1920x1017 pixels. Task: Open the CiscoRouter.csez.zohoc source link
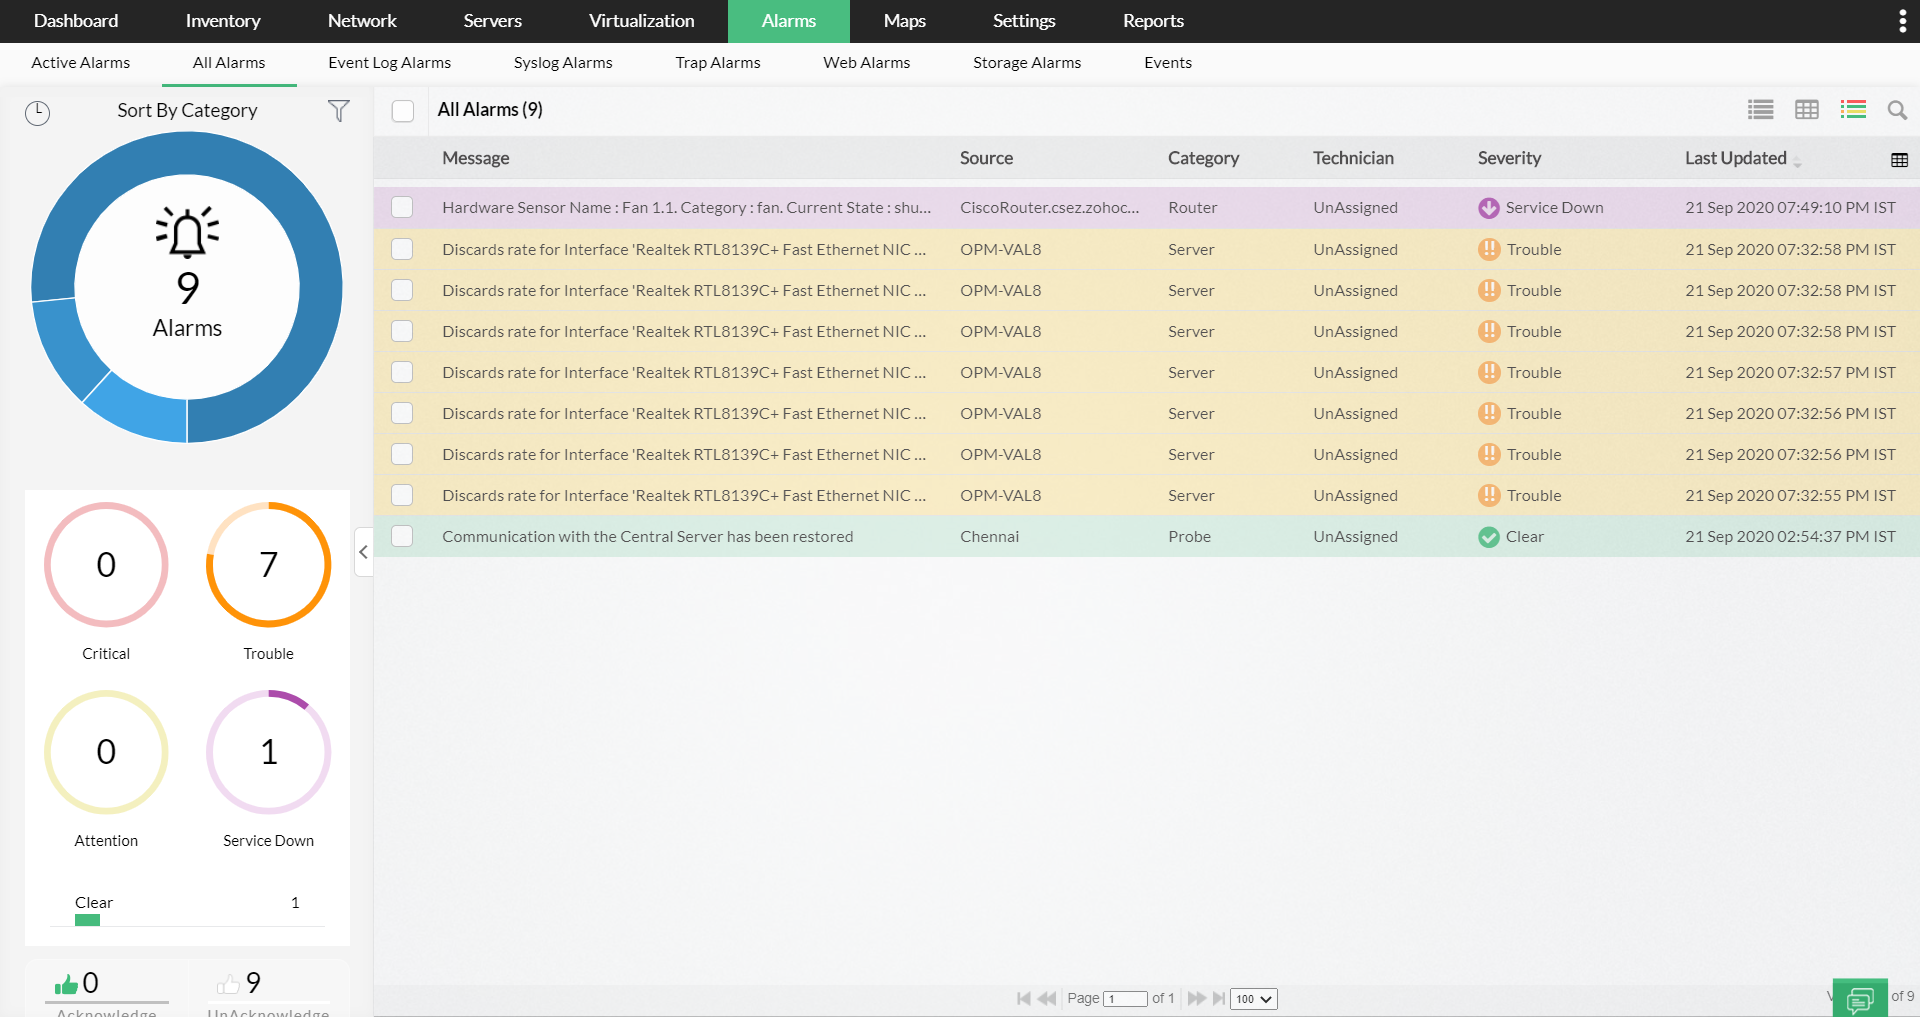[x=1049, y=208]
